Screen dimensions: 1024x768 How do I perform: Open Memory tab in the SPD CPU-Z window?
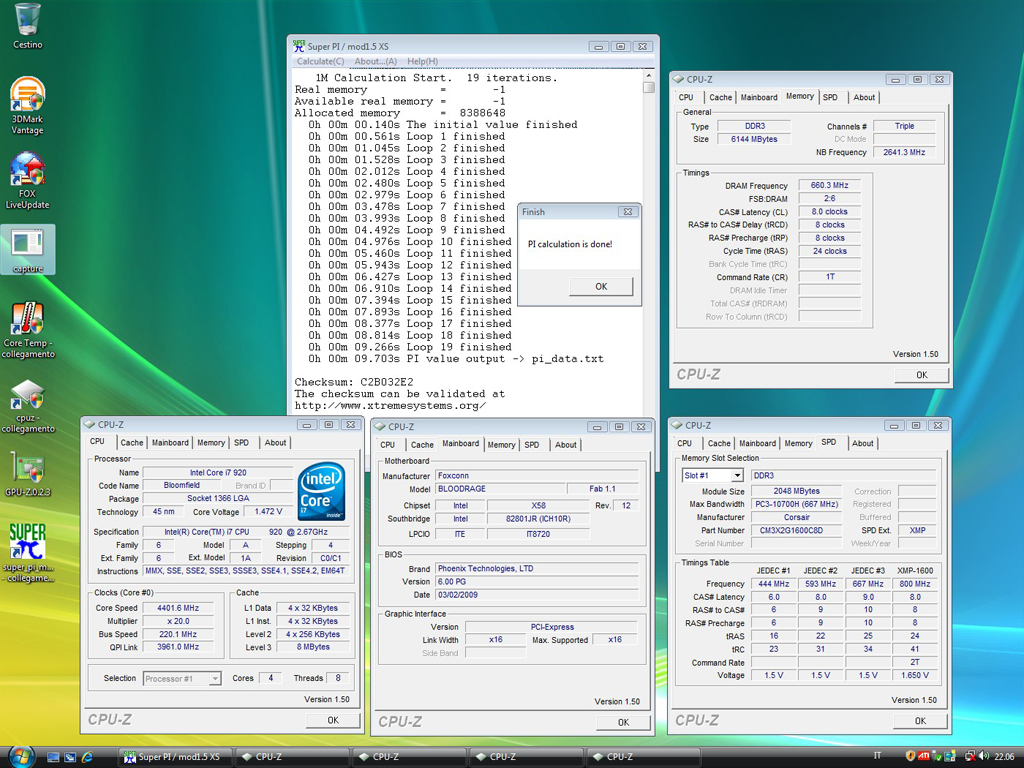[x=798, y=443]
